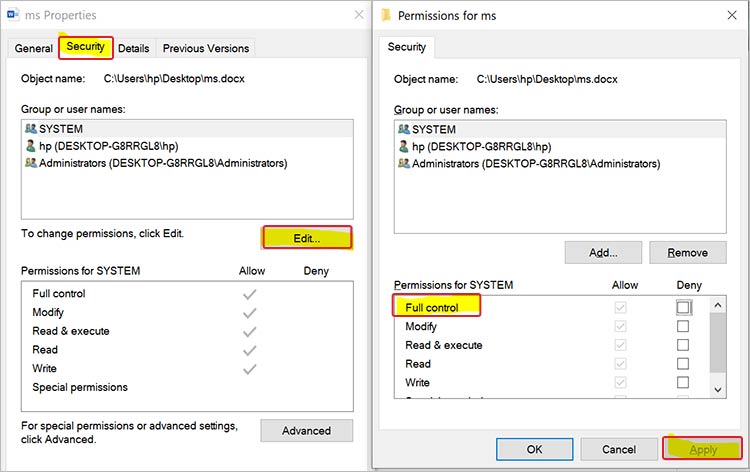Select SYSTEM group icon in ms Properties list
Screen dimensions: 750x472
(31, 129)
